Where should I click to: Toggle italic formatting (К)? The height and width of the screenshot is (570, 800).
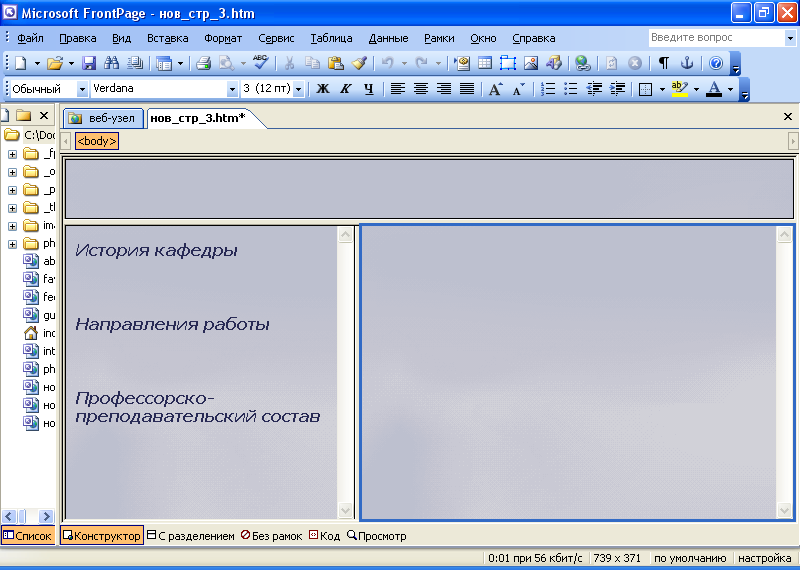click(x=345, y=89)
